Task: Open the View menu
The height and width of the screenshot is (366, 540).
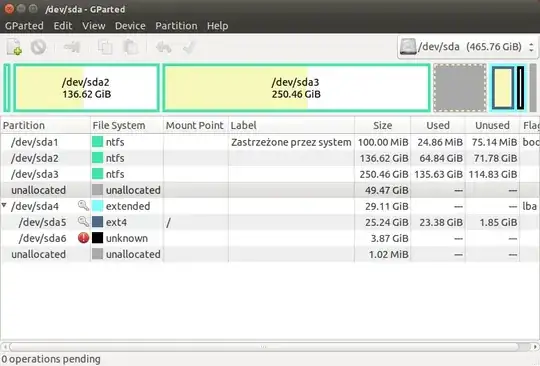Action: (x=93, y=26)
